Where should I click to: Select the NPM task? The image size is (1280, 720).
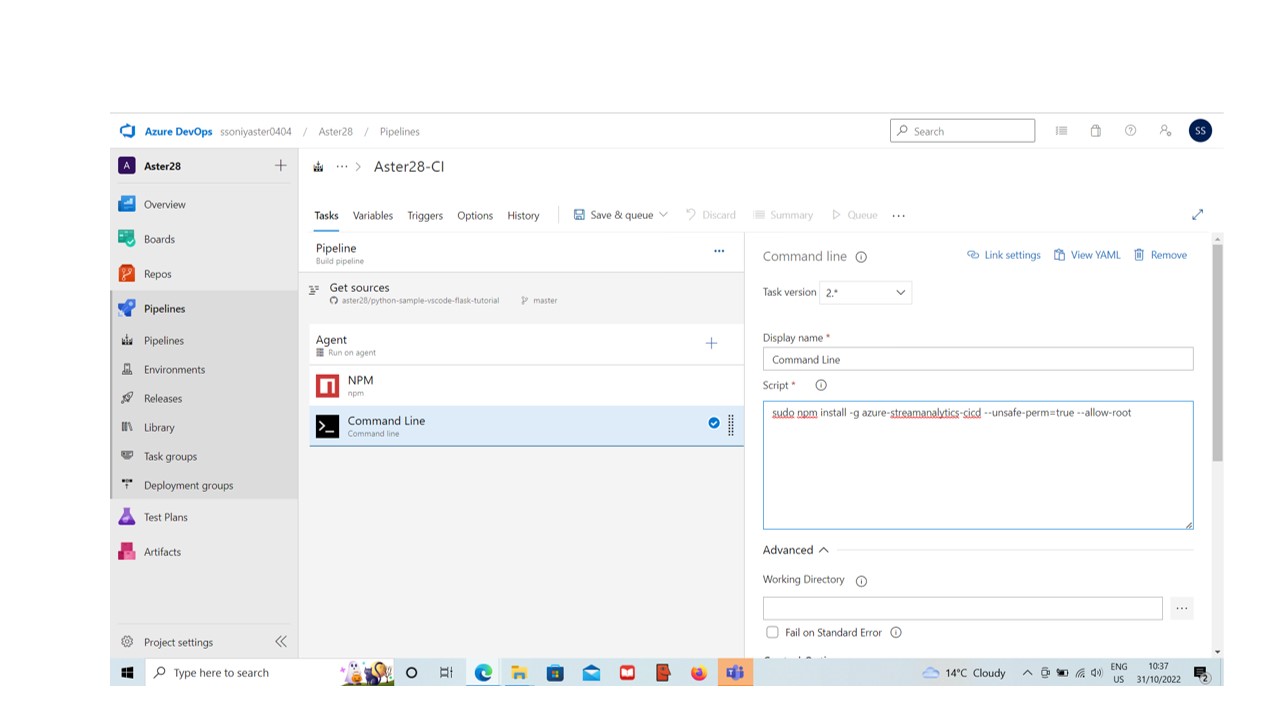(x=526, y=385)
